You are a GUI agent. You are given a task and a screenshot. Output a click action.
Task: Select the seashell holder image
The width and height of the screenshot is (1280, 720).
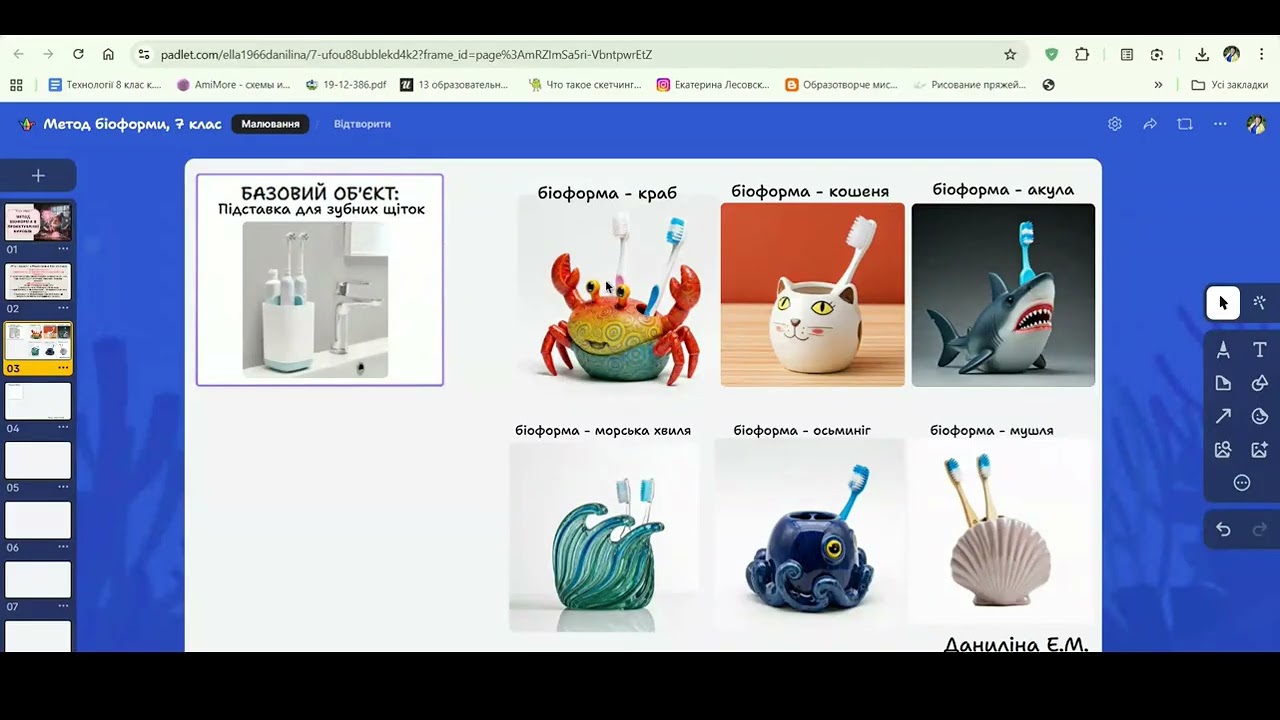click(1002, 533)
